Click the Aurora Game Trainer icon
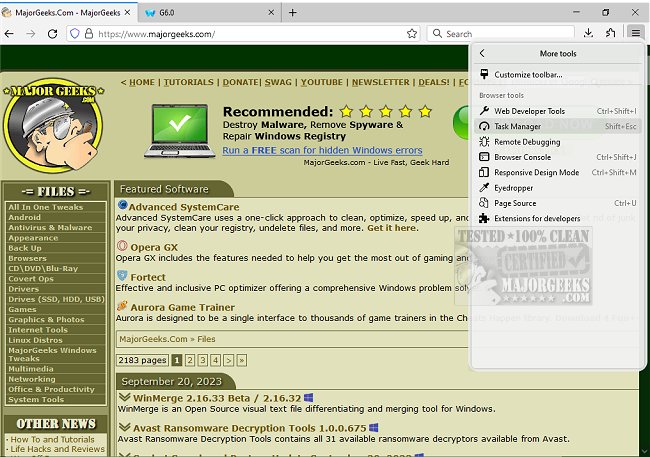Viewport: 650px width, 457px height. [122, 306]
